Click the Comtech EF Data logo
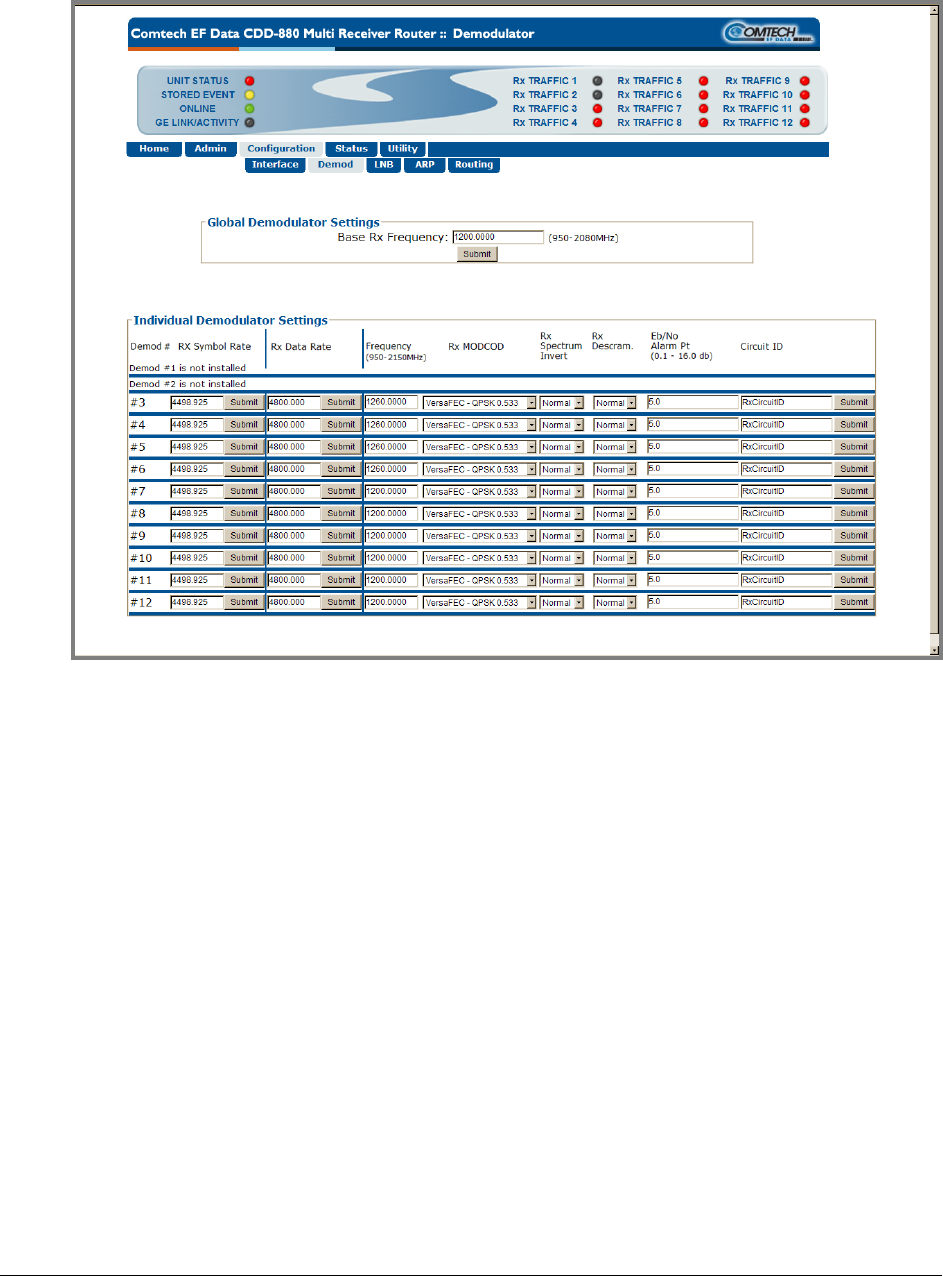This screenshot has width=943, height=1276. [768, 34]
